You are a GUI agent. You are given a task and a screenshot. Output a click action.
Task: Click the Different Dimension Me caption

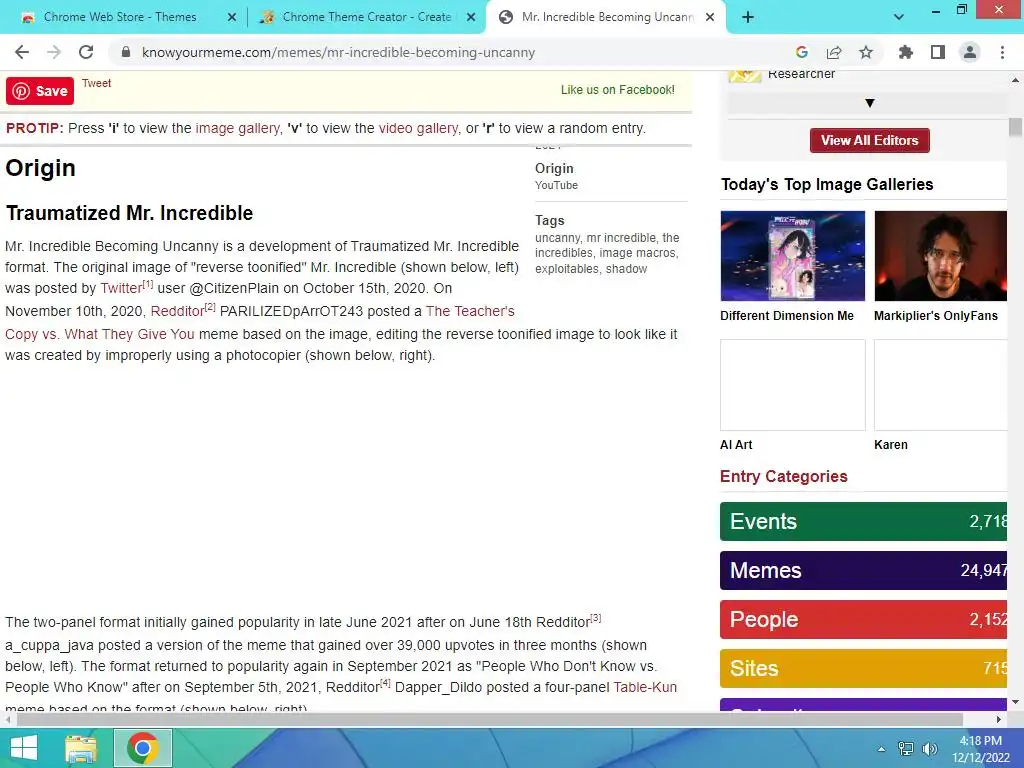[x=787, y=315]
